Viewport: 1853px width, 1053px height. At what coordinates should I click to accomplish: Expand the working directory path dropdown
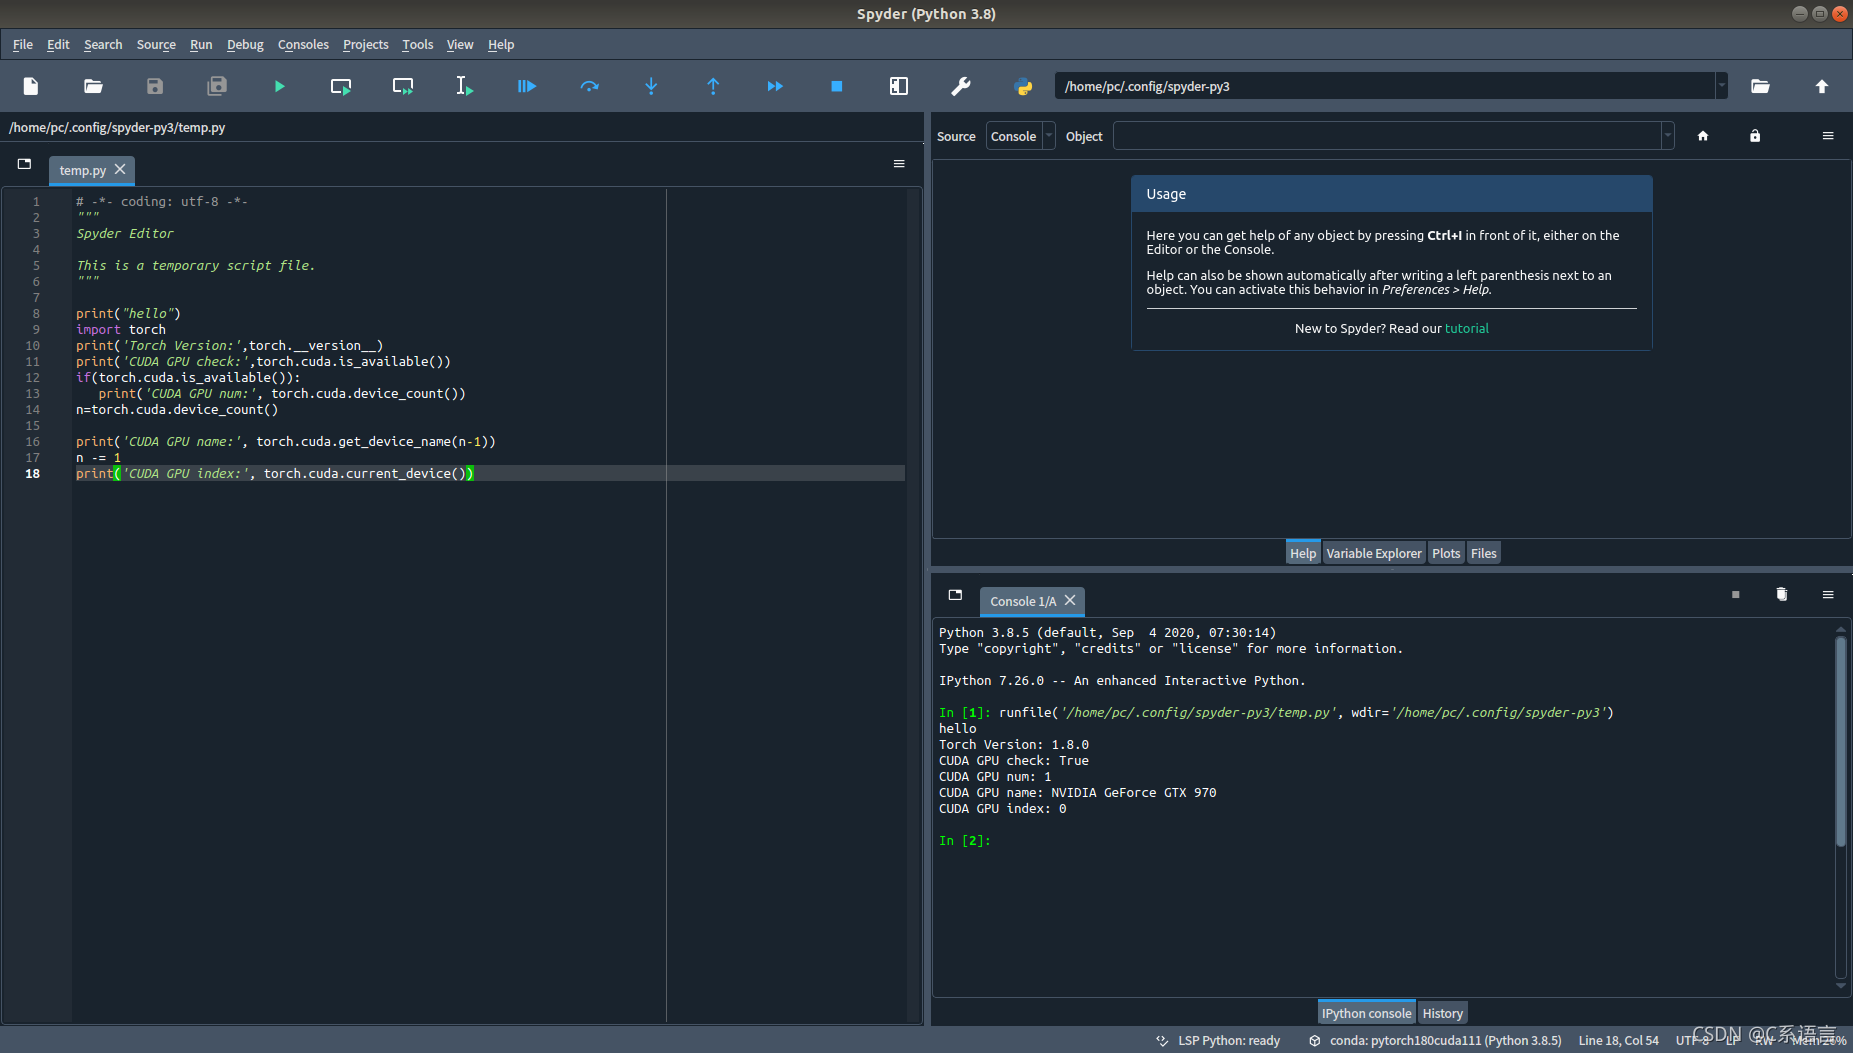coord(1722,86)
